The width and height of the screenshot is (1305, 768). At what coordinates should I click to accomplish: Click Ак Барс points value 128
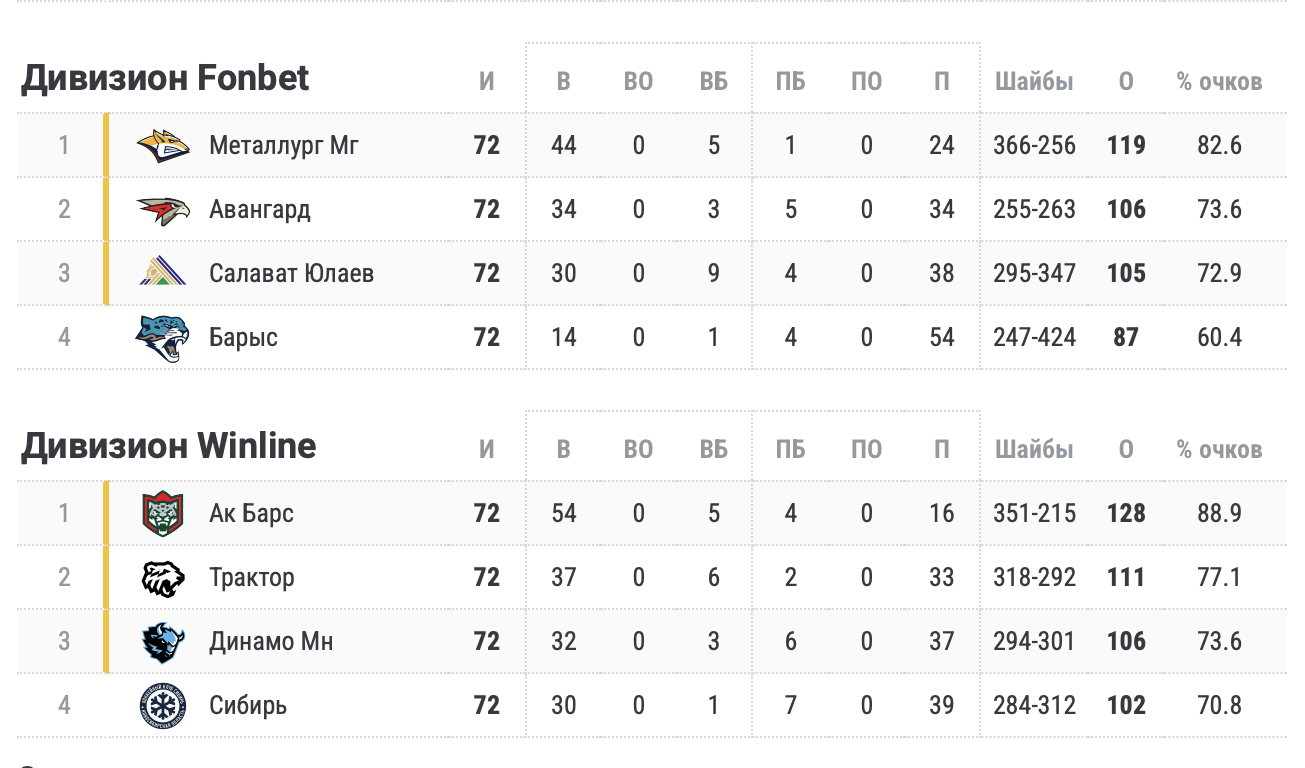pos(1126,514)
